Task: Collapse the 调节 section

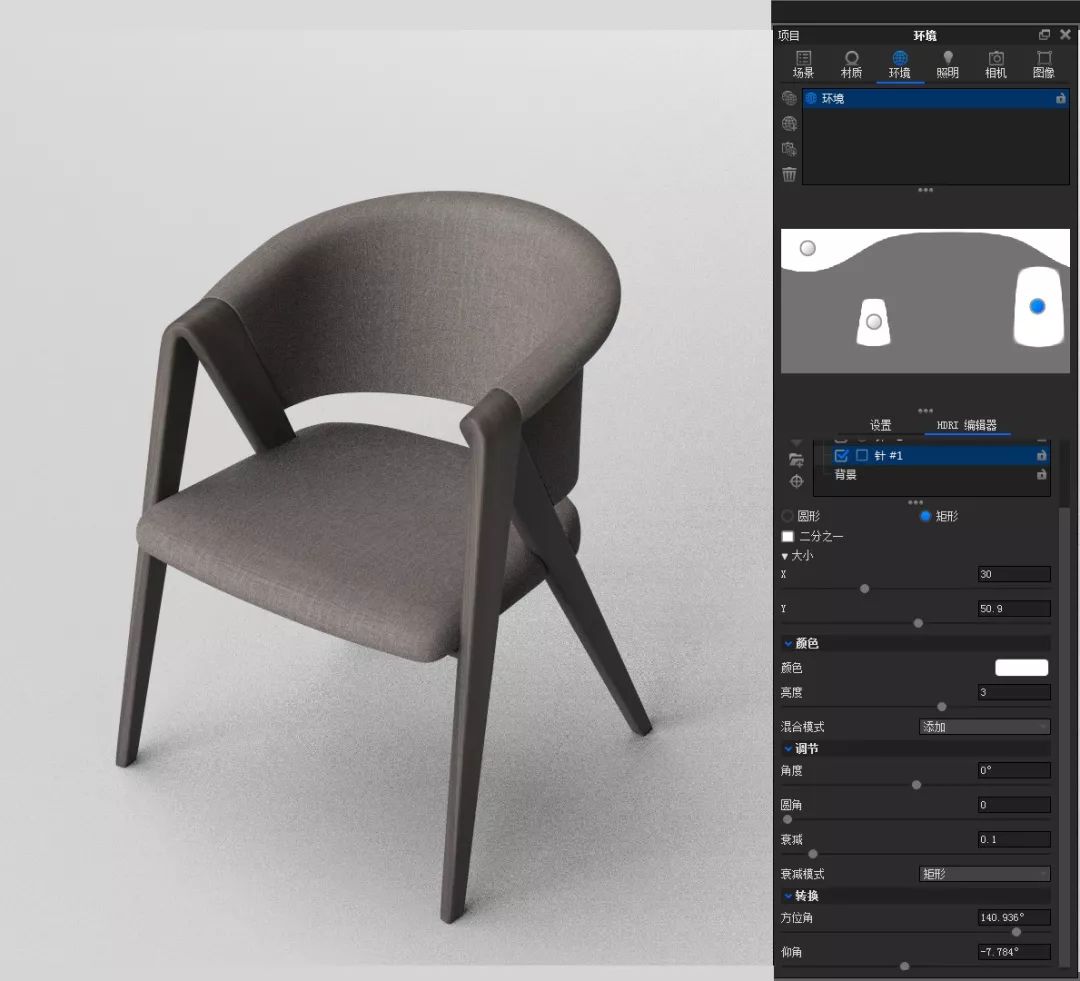Action: [788, 748]
